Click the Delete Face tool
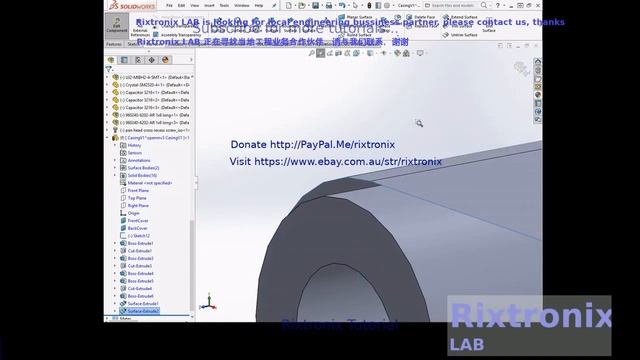The height and width of the screenshot is (360, 640). coord(421,17)
